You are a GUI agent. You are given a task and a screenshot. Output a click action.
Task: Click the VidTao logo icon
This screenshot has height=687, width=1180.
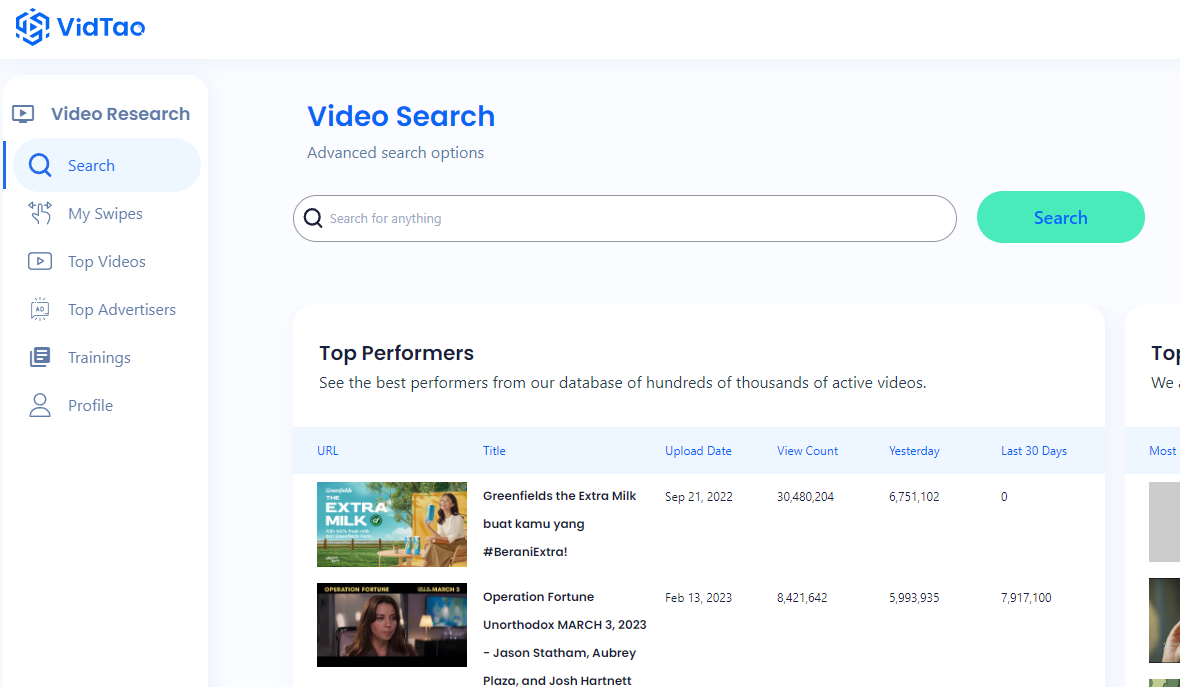pyautogui.click(x=32, y=27)
